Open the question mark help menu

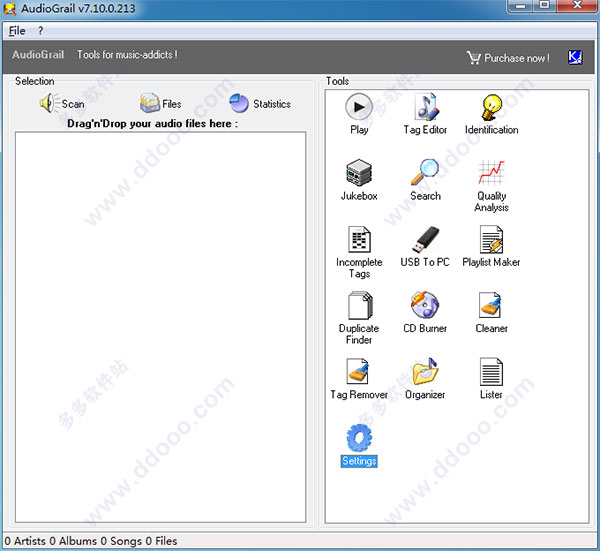click(41, 31)
